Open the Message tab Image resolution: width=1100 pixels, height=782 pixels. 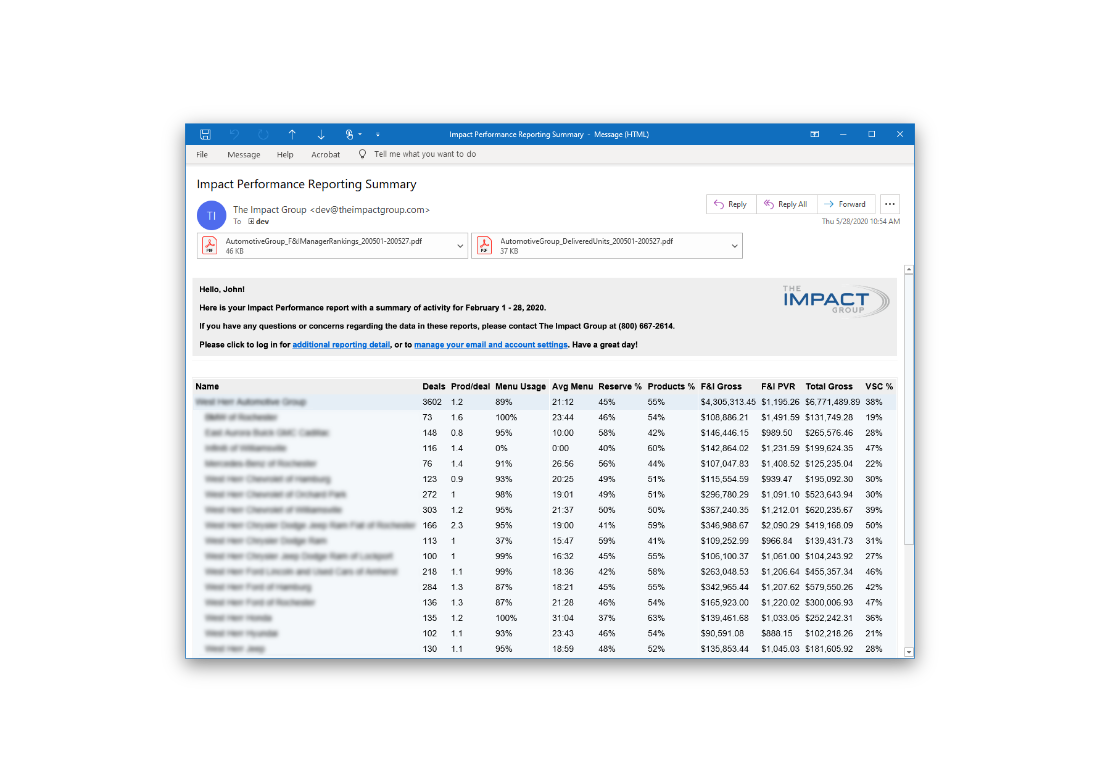click(x=243, y=154)
